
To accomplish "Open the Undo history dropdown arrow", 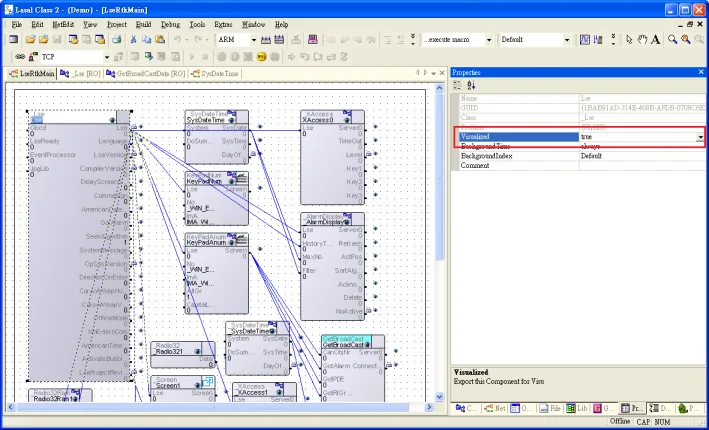I will tap(187, 40).
